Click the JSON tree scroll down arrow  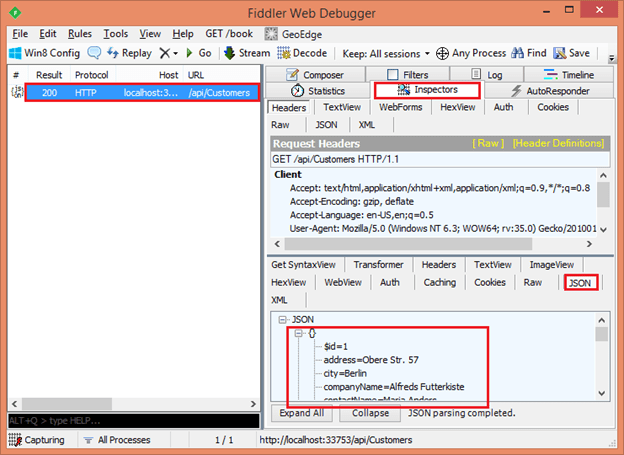pyautogui.click(x=602, y=393)
